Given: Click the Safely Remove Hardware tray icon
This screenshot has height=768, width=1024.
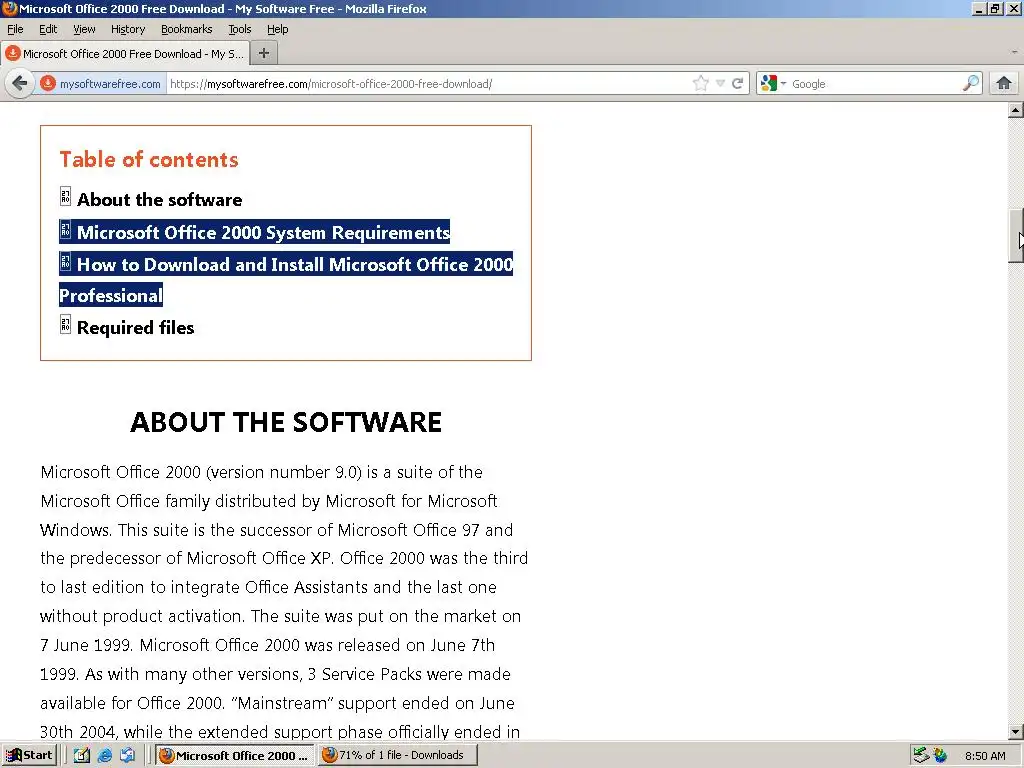Looking at the screenshot, I should point(921,756).
